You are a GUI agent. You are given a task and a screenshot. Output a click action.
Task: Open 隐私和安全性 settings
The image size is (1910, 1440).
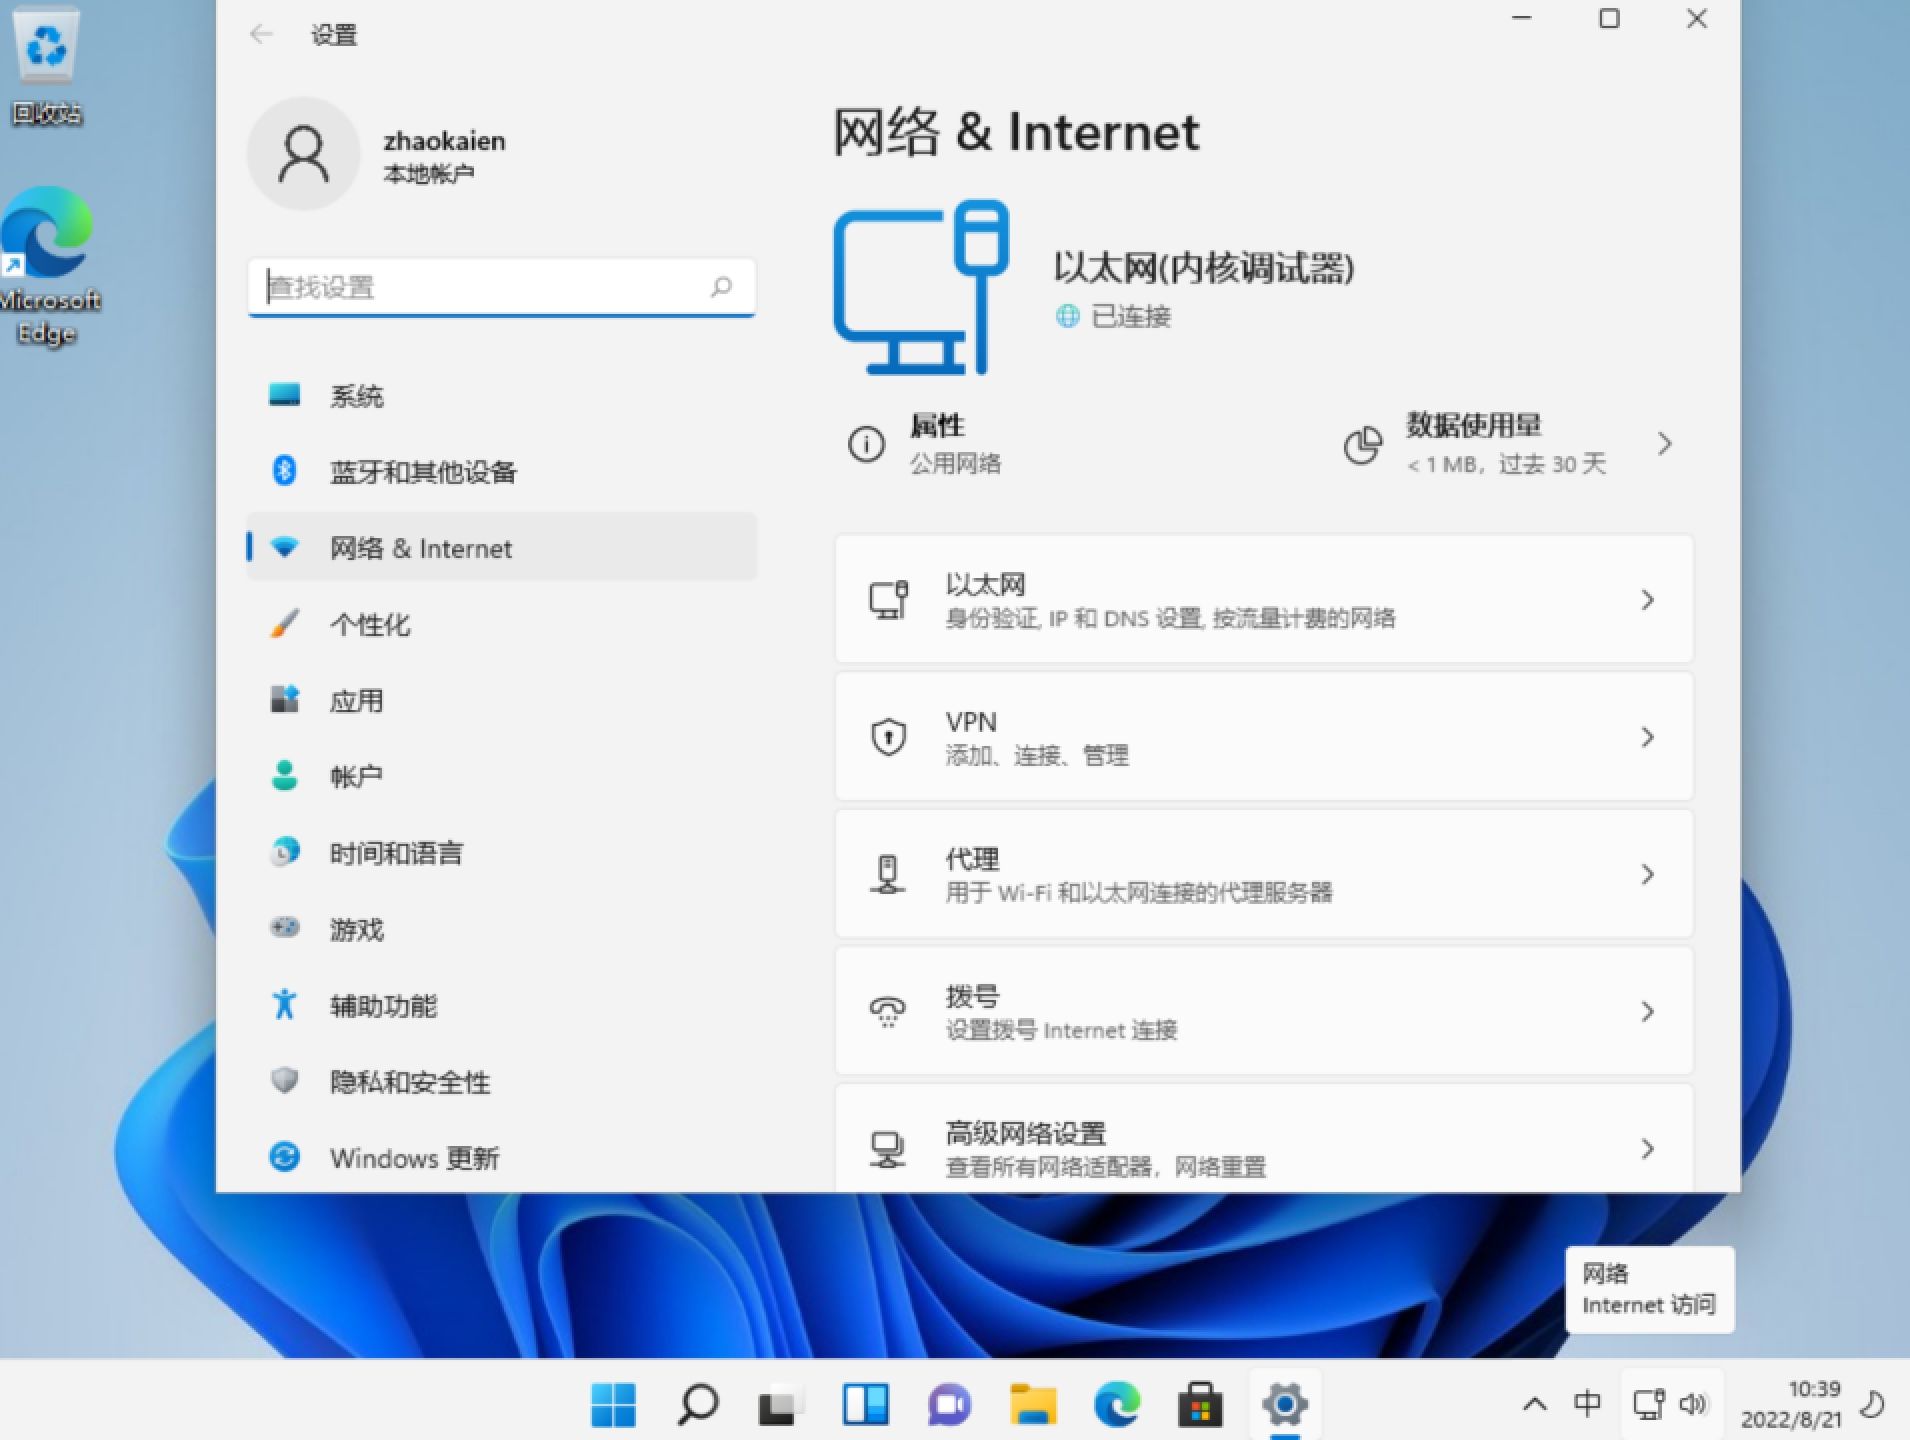[x=410, y=1082]
